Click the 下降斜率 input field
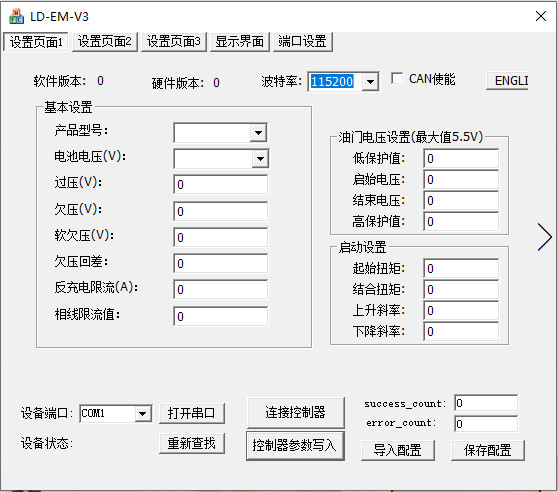The height and width of the screenshot is (492, 558). pyautogui.click(x=461, y=332)
